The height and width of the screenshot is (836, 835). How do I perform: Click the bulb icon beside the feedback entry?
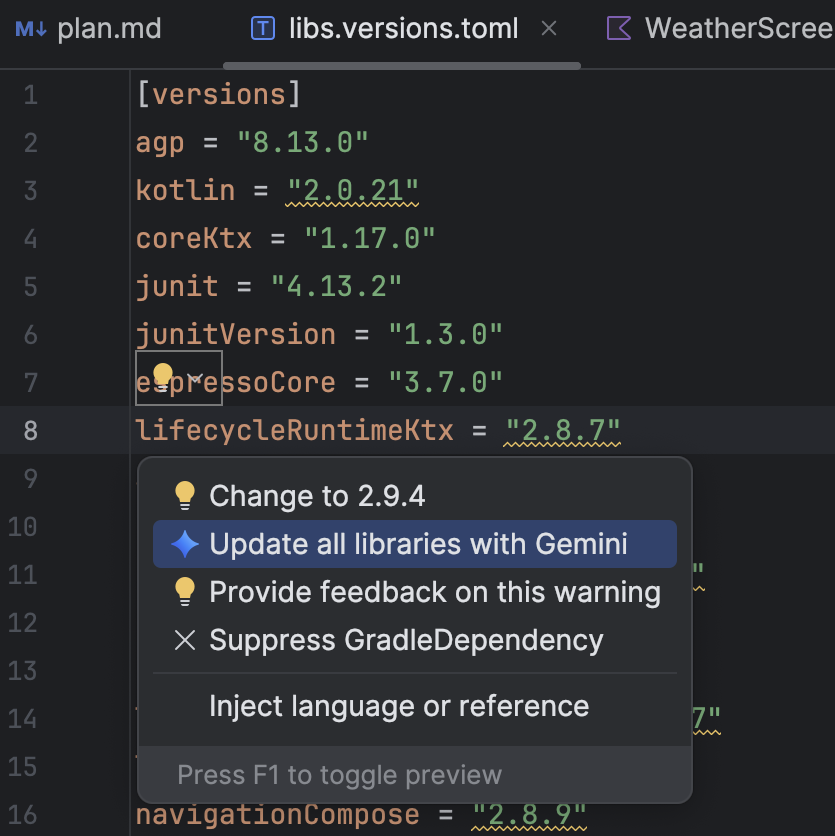(184, 591)
